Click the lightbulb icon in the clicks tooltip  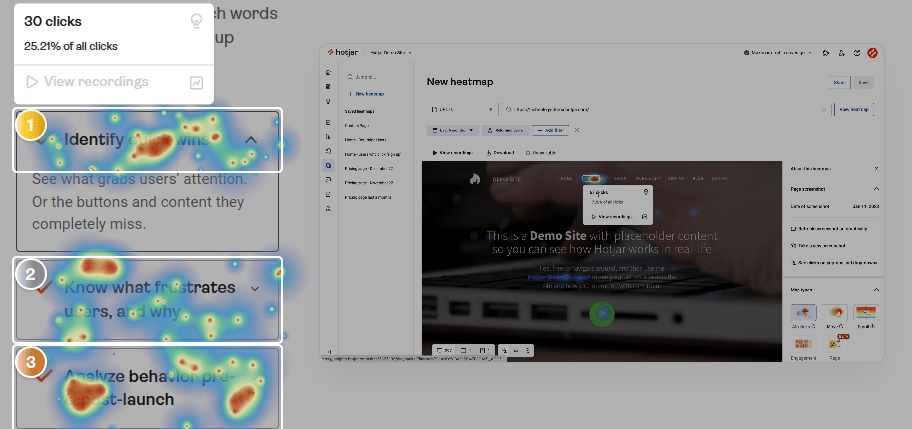[x=196, y=21]
